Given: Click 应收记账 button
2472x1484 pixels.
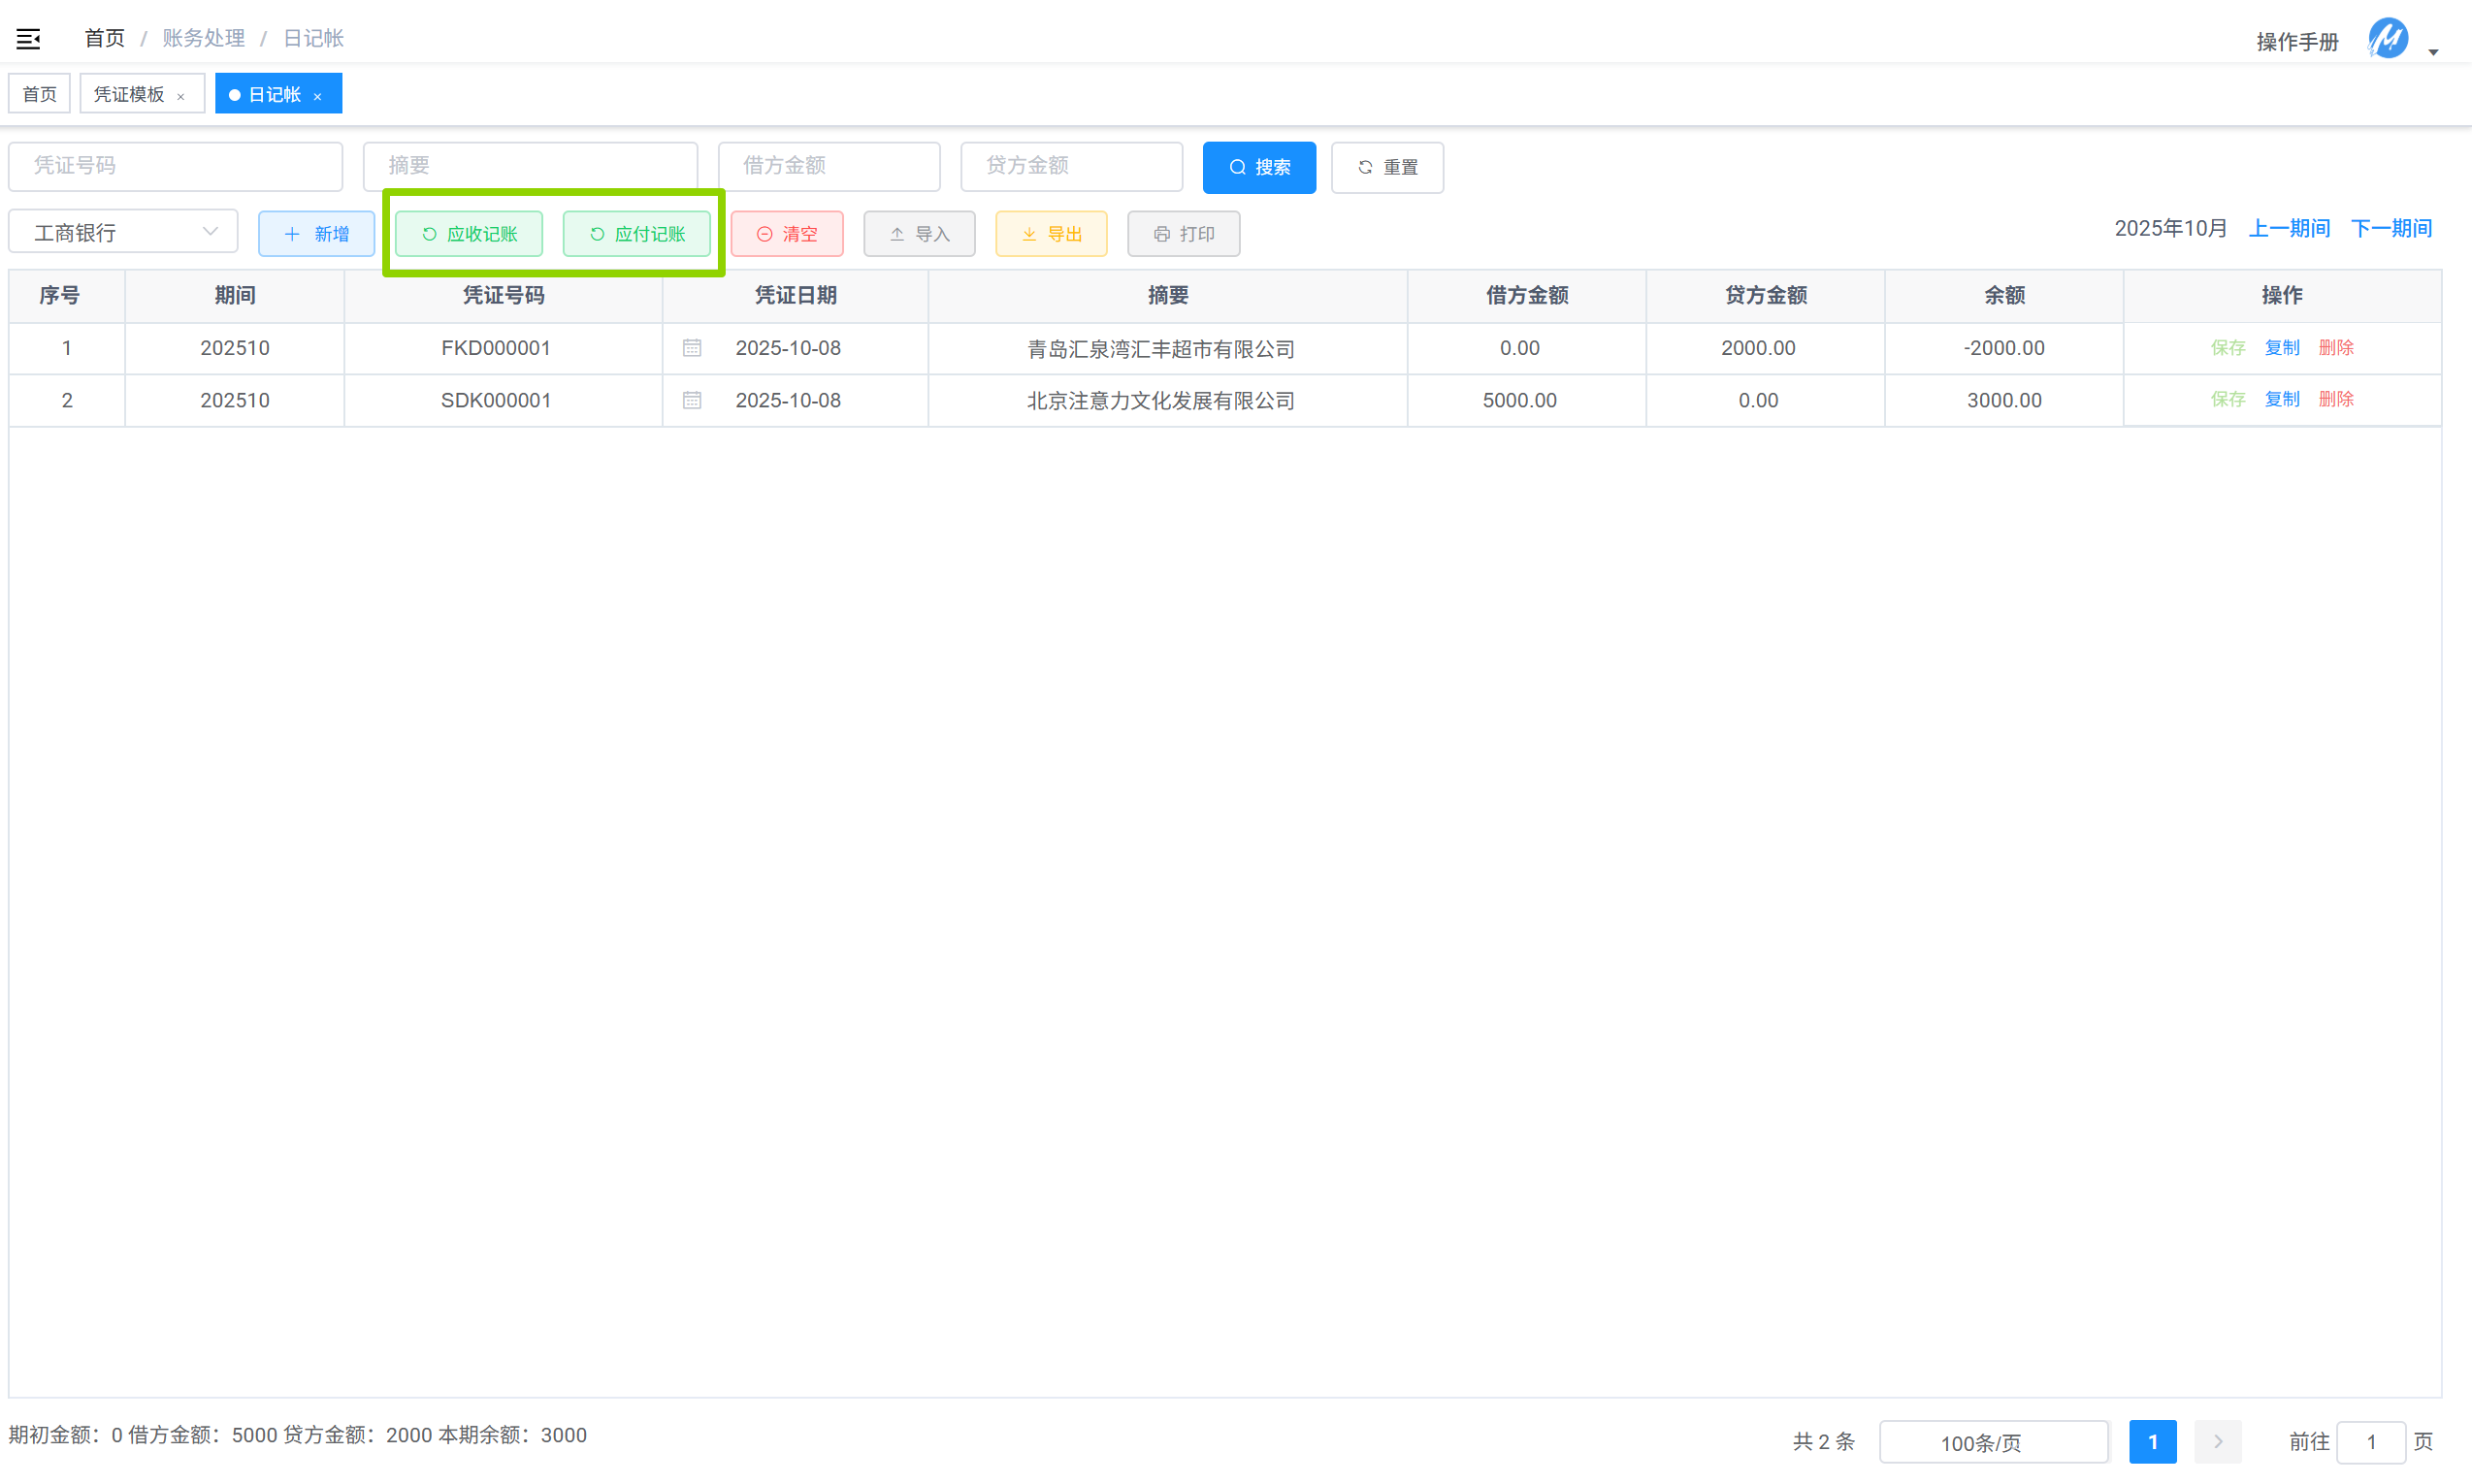Looking at the screenshot, I should pyautogui.click(x=469, y=233).
